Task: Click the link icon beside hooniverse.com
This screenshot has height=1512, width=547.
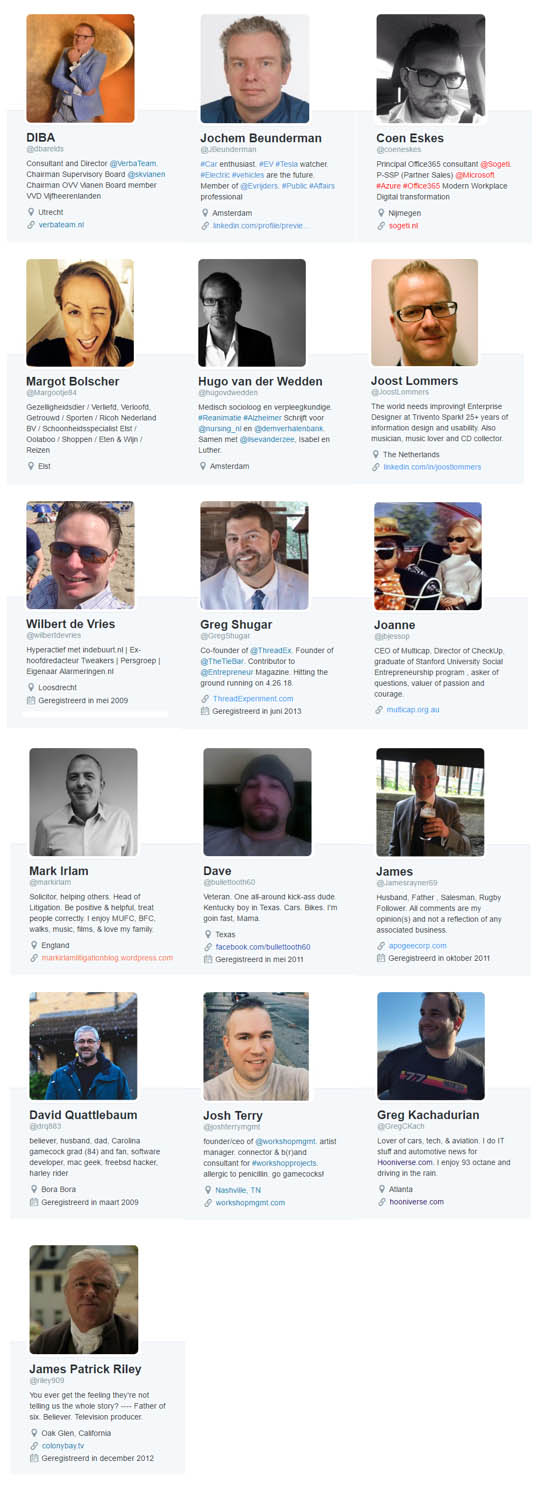Action: pos(382,1201)
